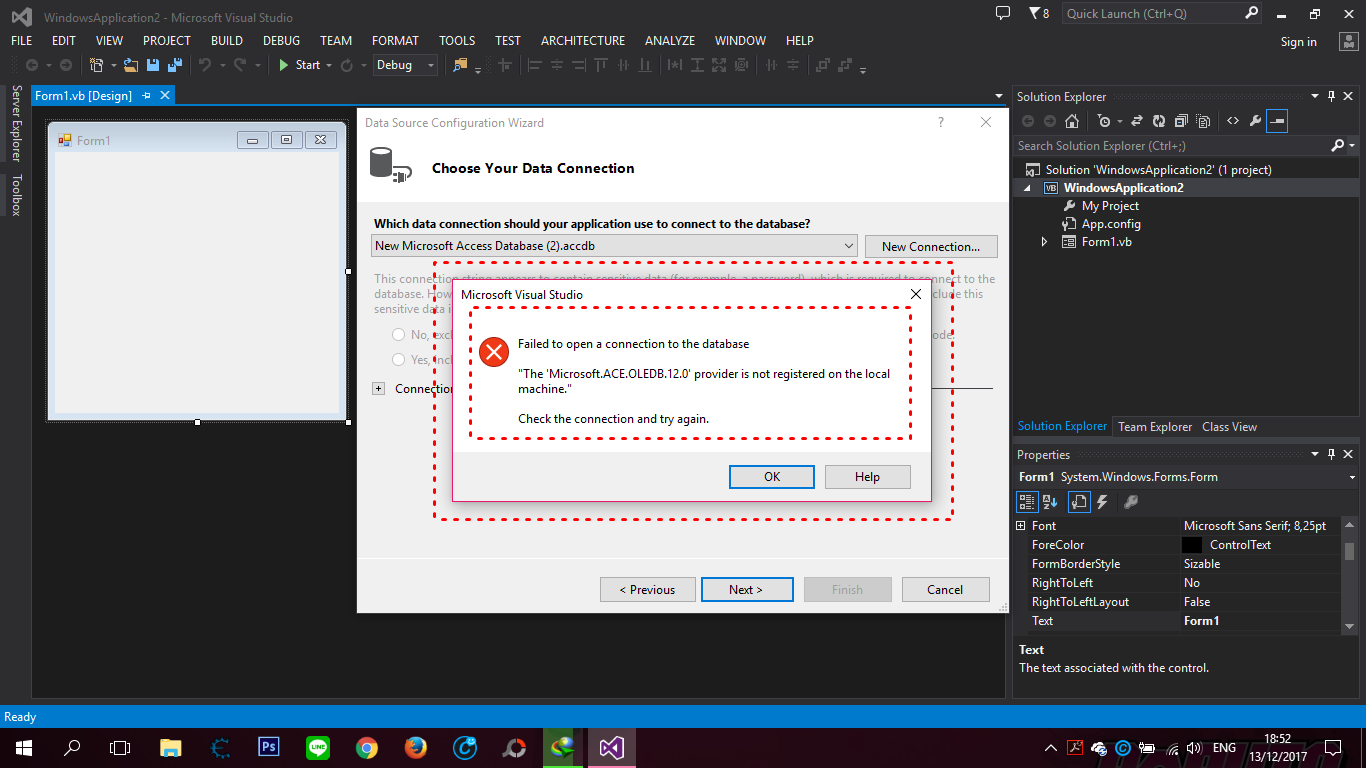
Task: Open the BUILD menu
Action: pyautogui.click(x=227, y=40)
